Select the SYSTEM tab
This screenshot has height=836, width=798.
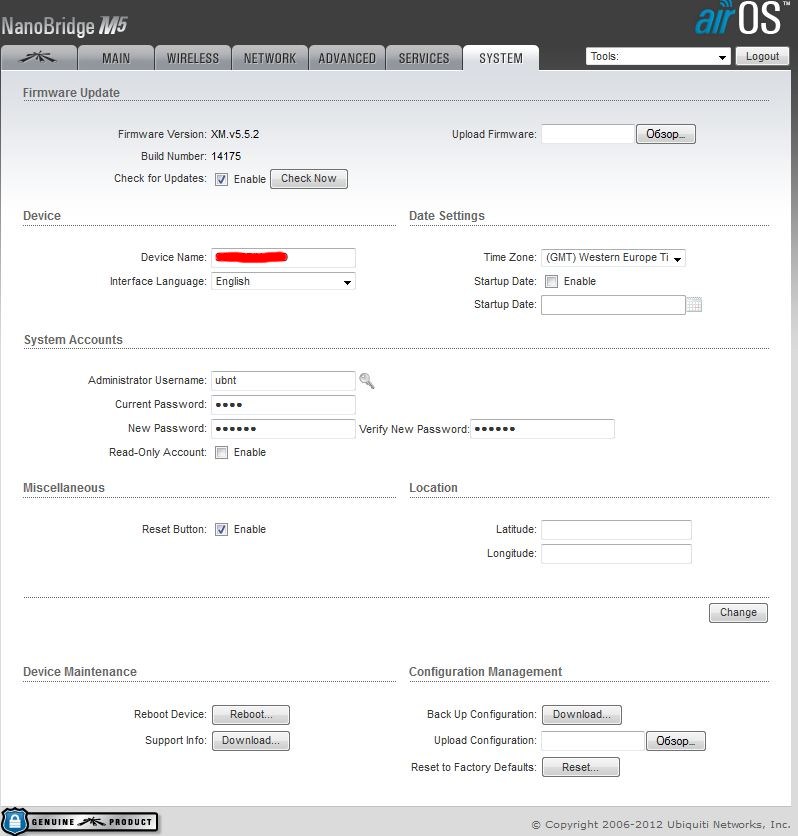point(501,58)
